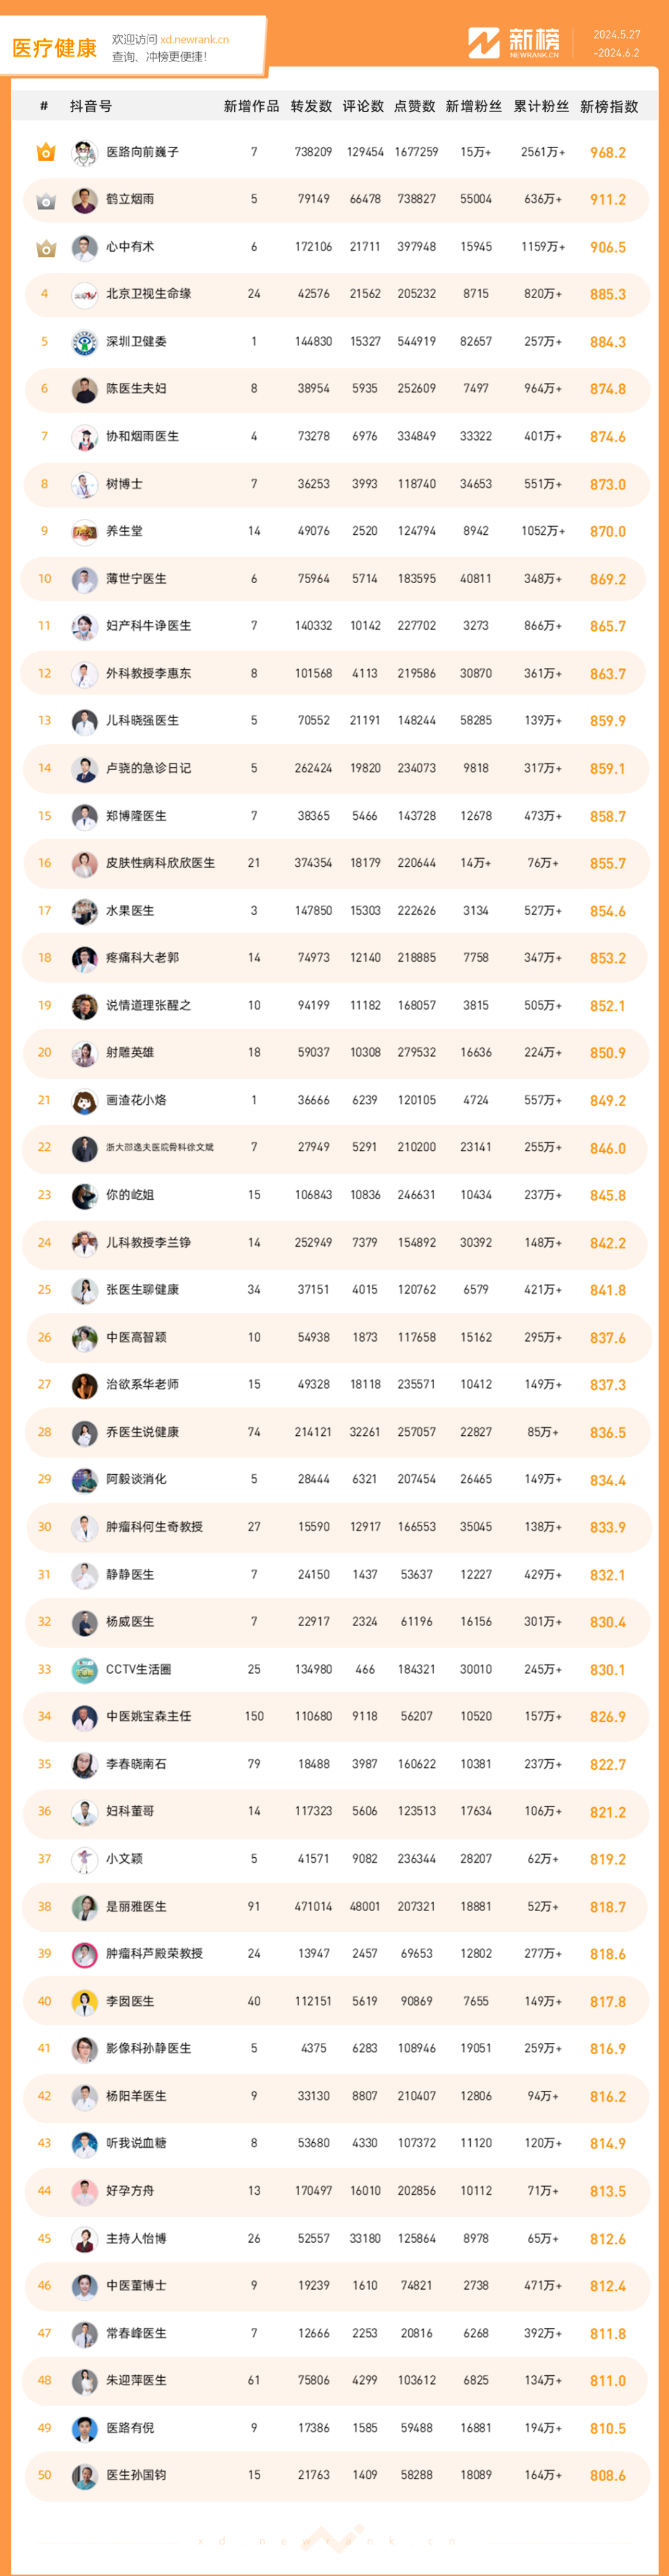Click the 点赞数 column header
This screenshot has width=669, height=2576.
pyautogui.click(x=415, y=106)
